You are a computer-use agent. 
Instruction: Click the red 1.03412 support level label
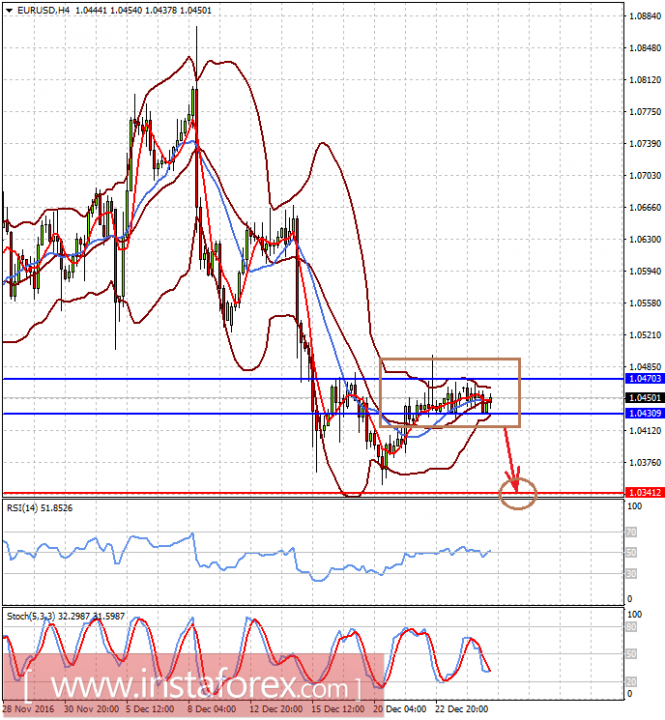645,493
